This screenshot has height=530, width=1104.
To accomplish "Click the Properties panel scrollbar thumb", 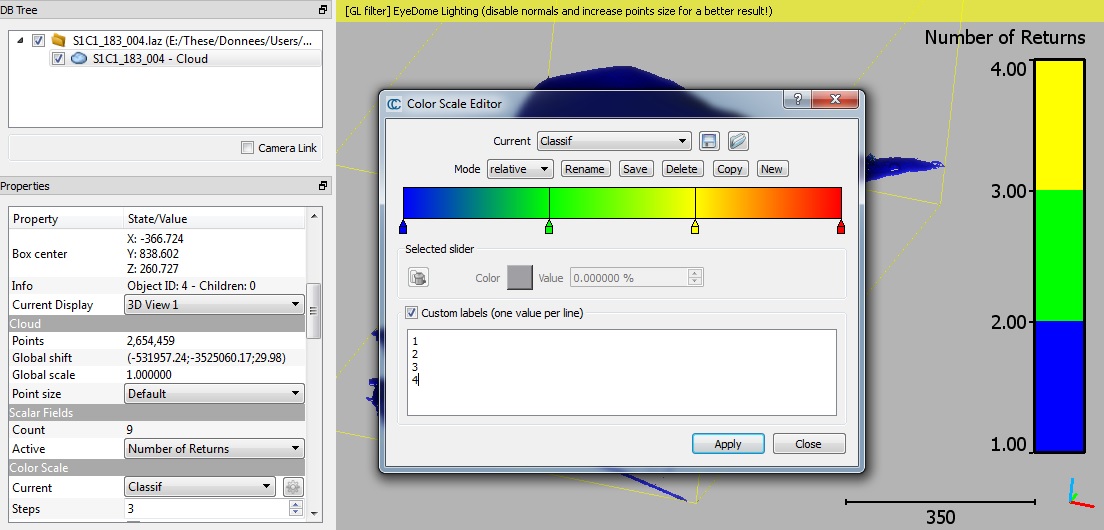I will [x=314, y=310].
